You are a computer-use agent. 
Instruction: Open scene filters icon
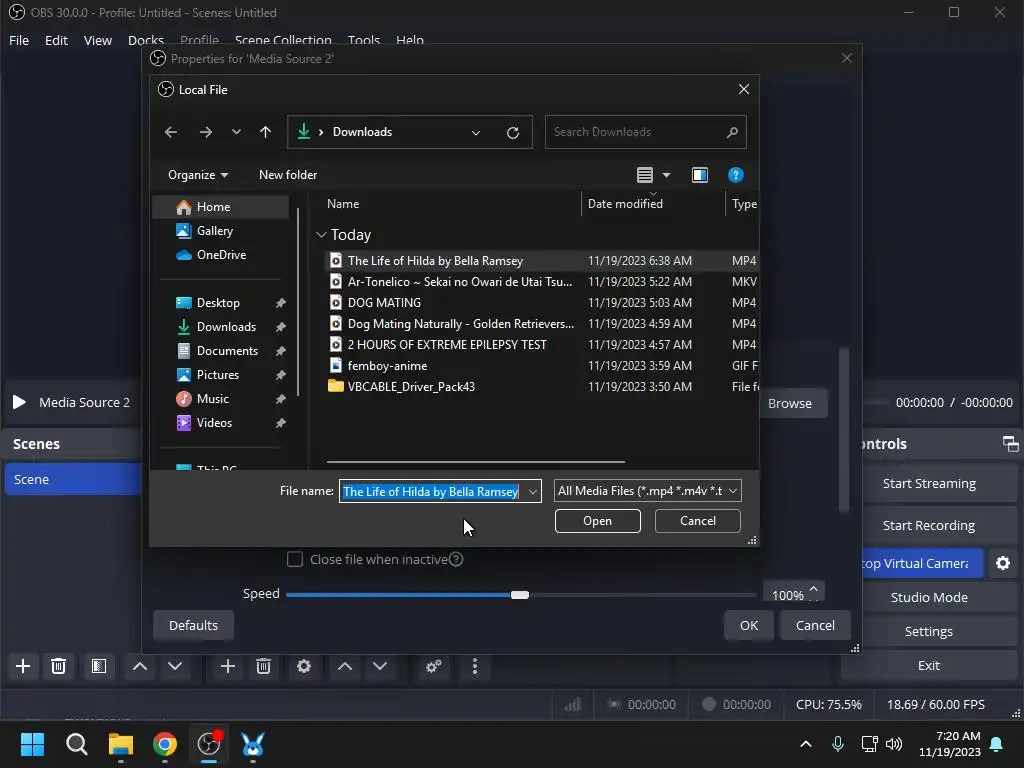[99, 666]
